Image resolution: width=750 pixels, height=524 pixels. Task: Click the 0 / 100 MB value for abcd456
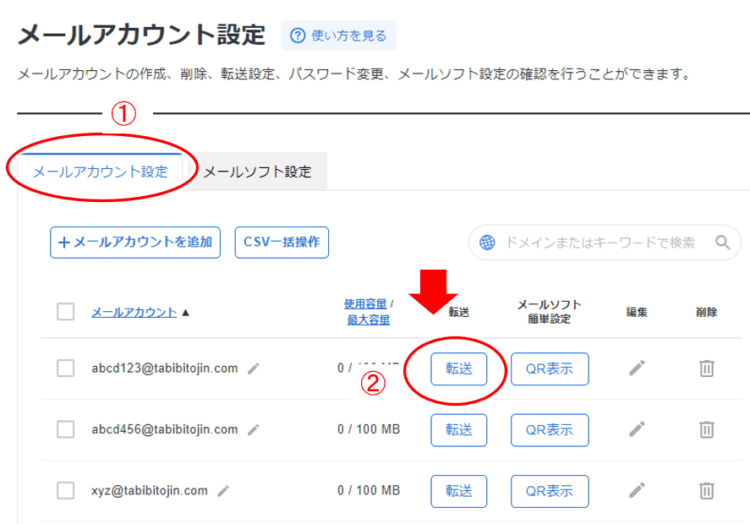click(368, 429)
